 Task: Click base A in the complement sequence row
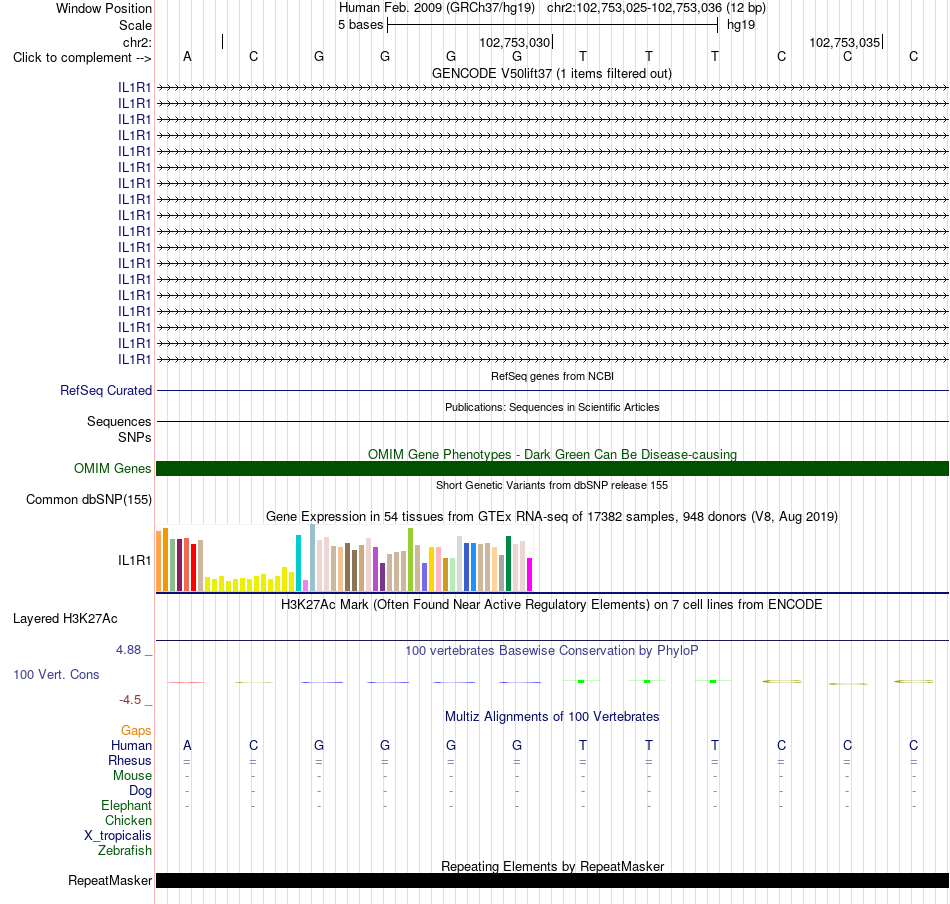187,56
